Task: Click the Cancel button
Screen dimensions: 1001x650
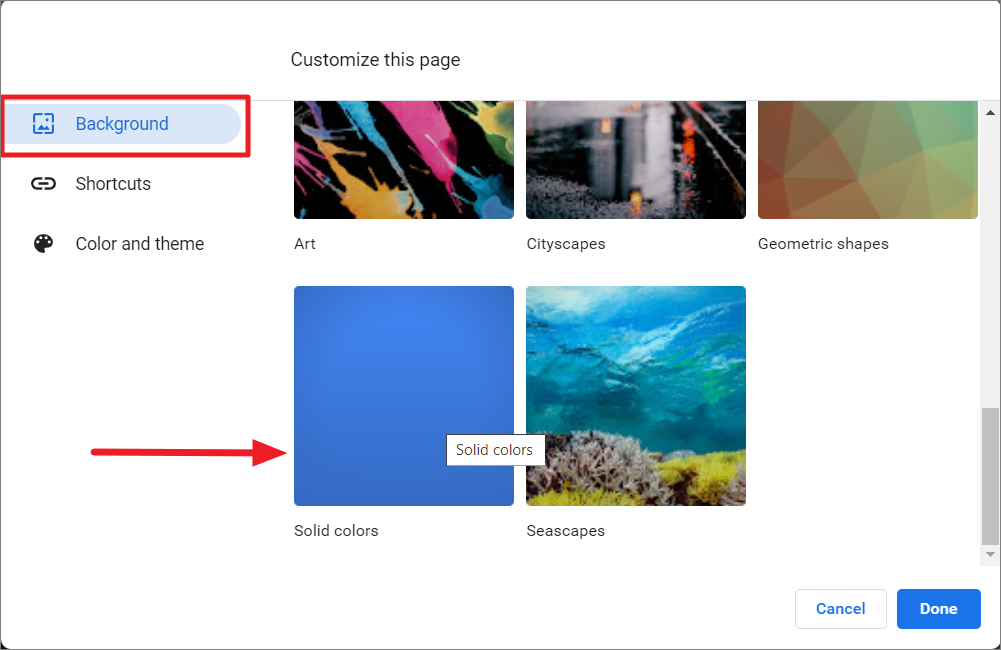Action: click(841, 608)
